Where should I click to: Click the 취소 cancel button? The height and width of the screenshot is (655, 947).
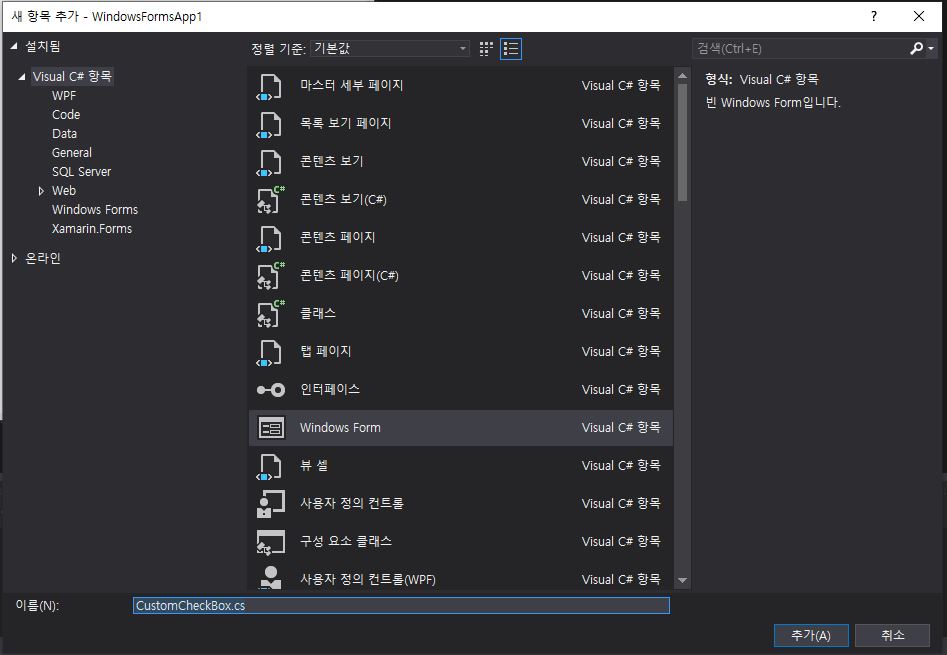pyautogui.click(x=892, y=635)
